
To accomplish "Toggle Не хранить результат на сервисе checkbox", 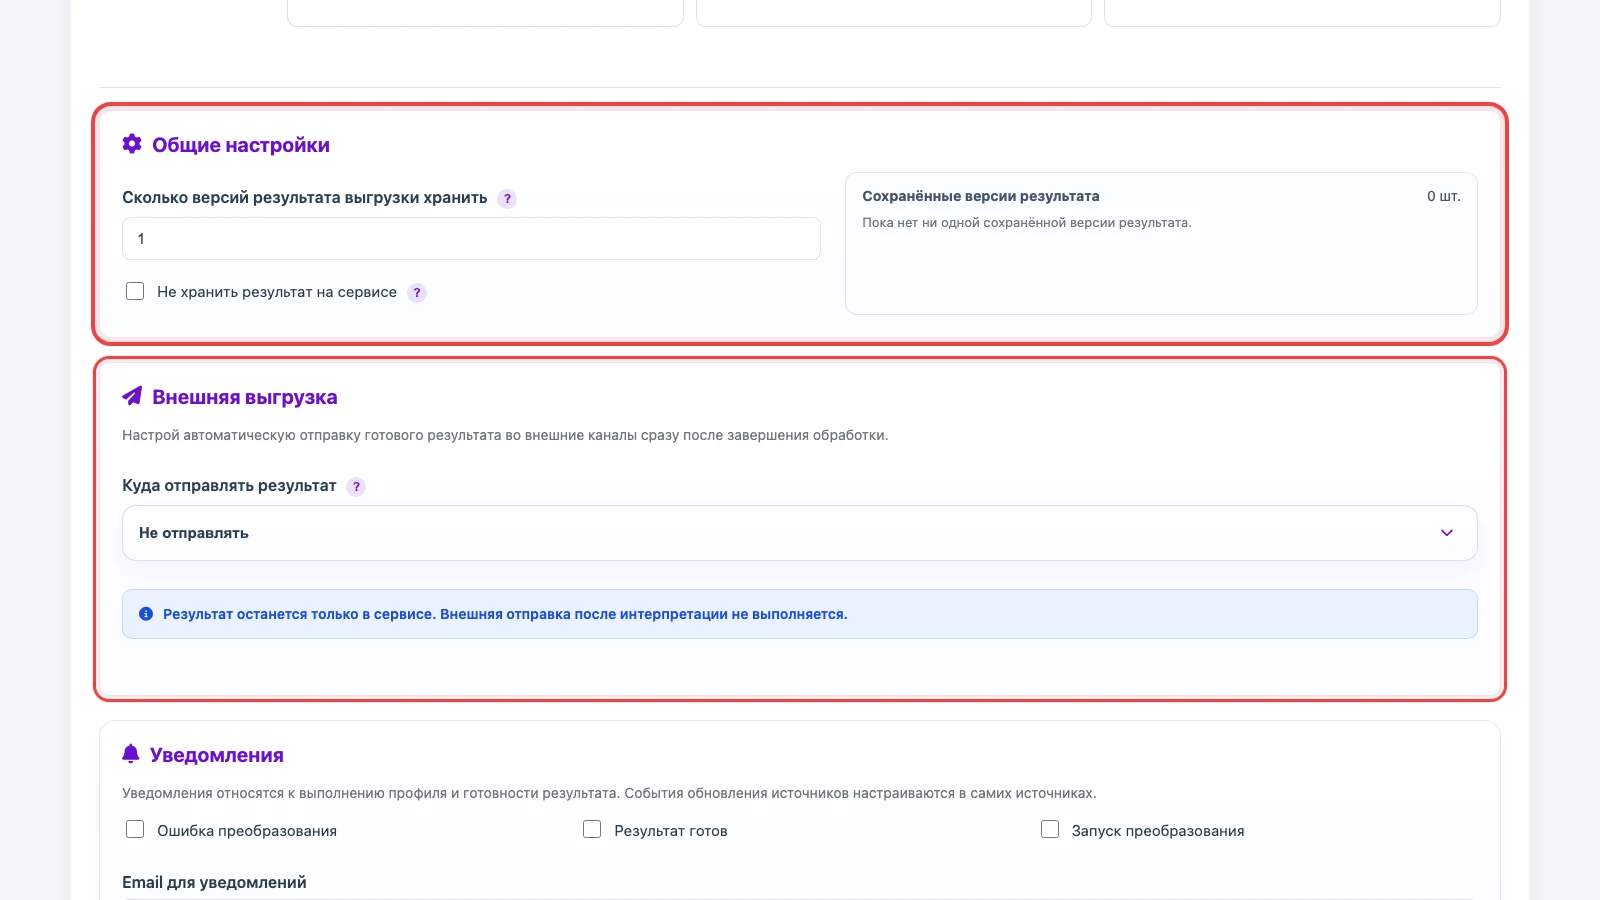I will pyautogui.click(x=135, y=291).
